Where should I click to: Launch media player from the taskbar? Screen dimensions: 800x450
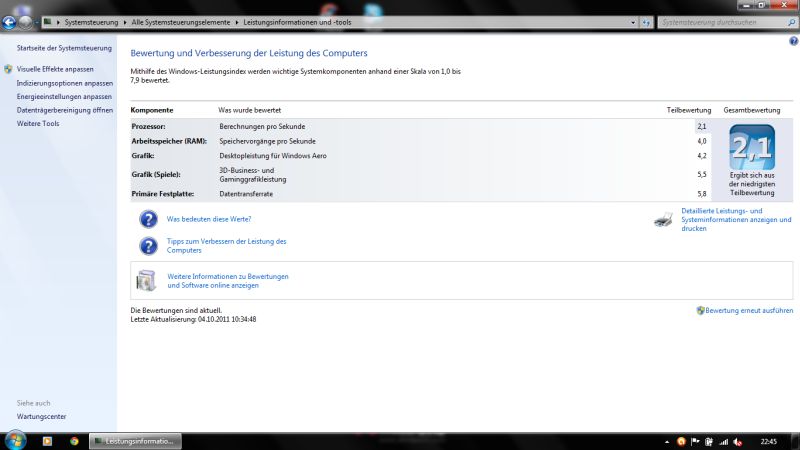pos(47,441)
